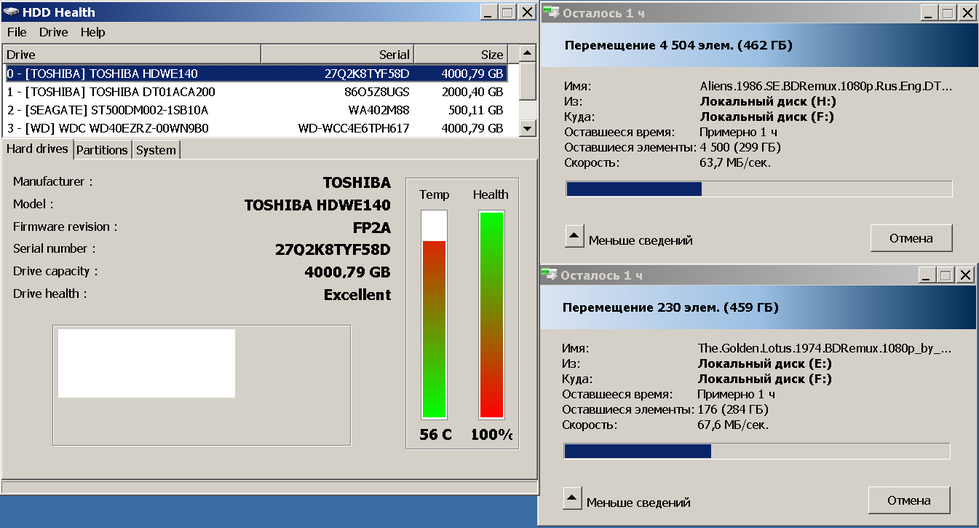Image resolution: width=979 pixels, height=528 pixels.
Task: Click the HDD Health title bar icon
Action: pyautogui.click(x=12, y=12)
